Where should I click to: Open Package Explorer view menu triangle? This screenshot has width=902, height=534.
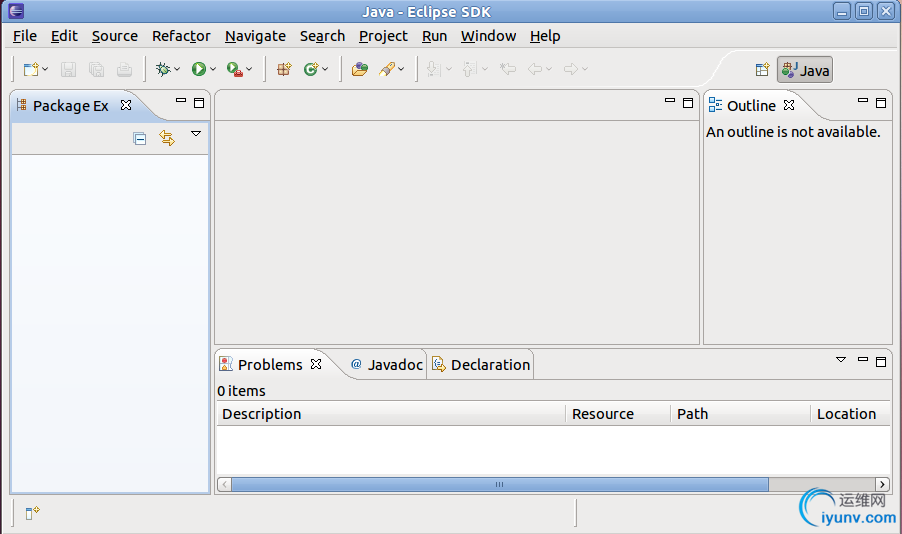196,134
